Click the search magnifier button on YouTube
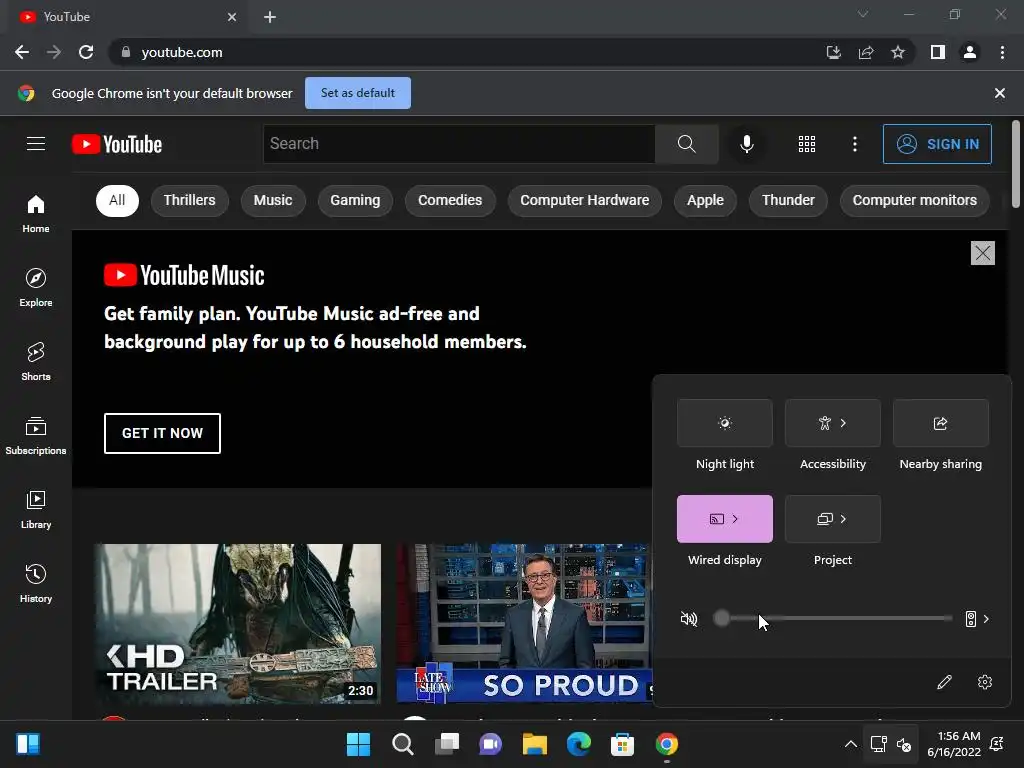Screen dimensions: 1024x768 point(686,144)
